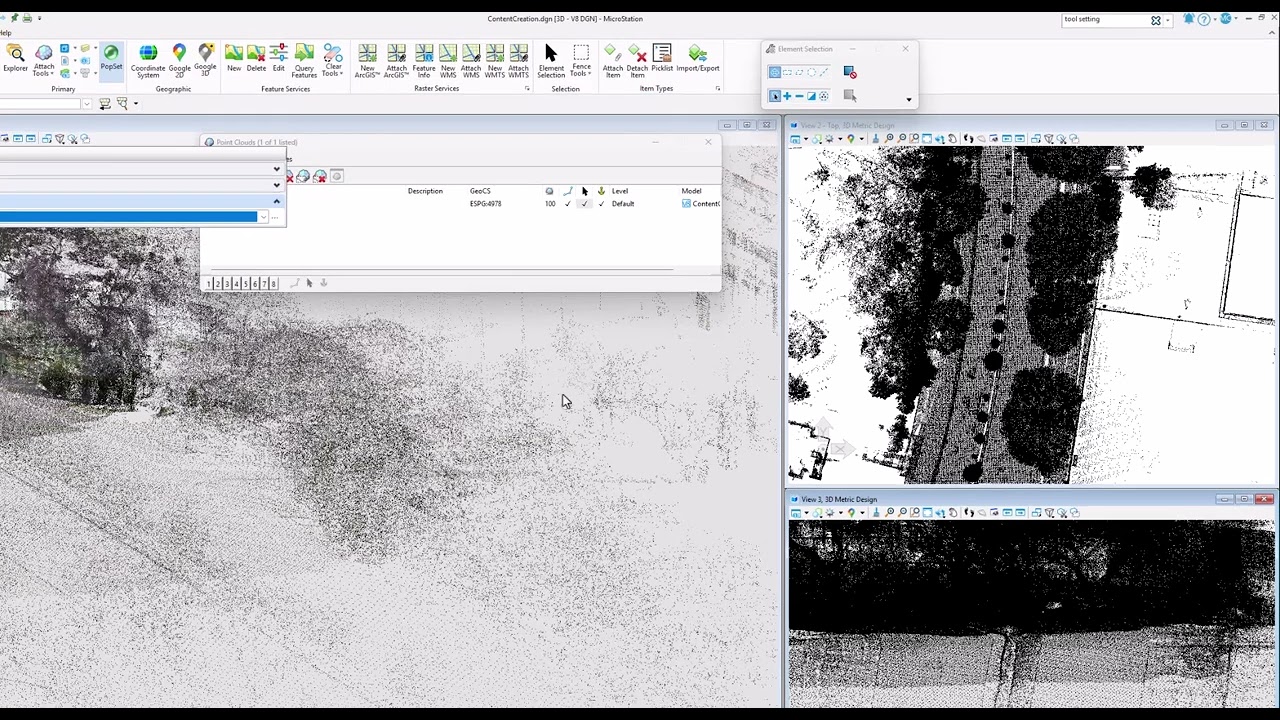Expand the Clear Tools dropdown
The width and height of the screenshot is (1280, 720).
333,62
